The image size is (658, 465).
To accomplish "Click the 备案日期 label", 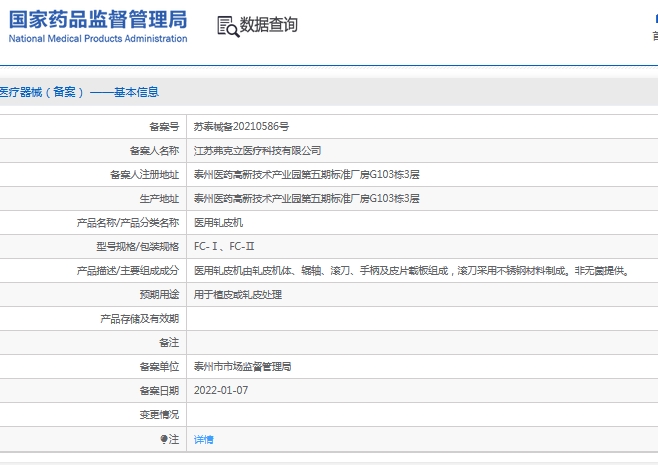I will [159, 390].
